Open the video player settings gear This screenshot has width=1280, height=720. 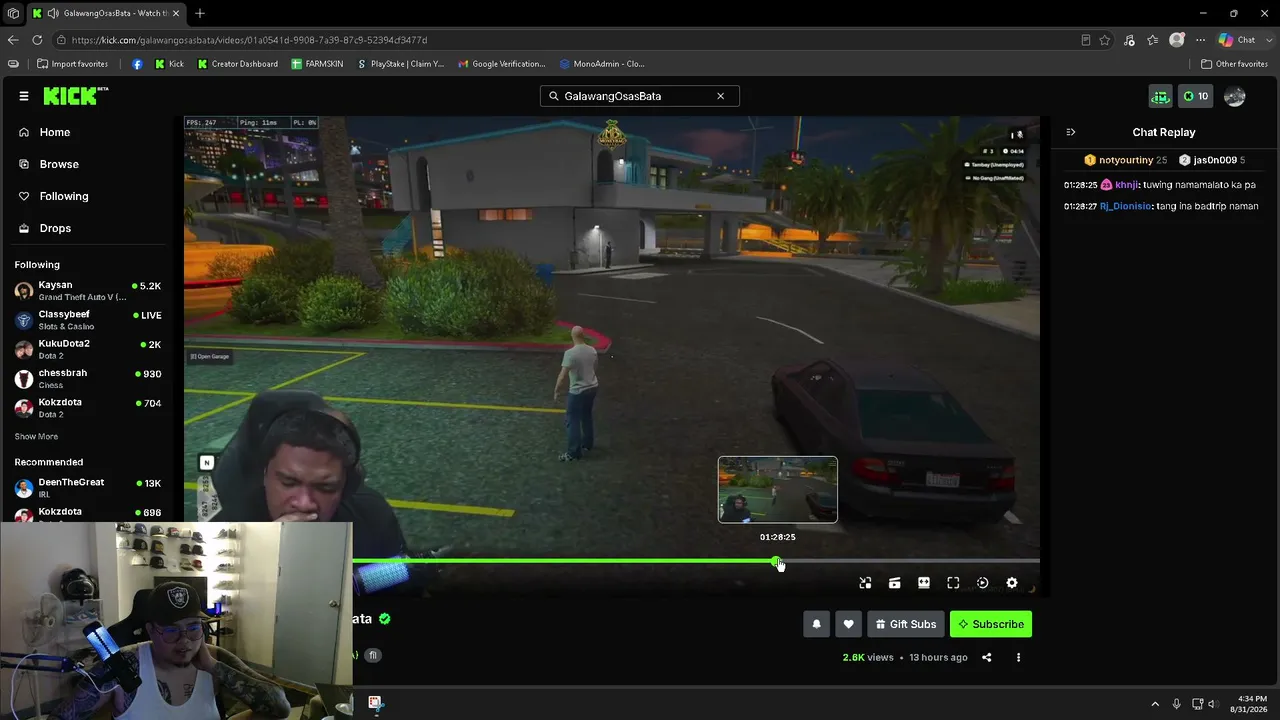(1012, 583)
